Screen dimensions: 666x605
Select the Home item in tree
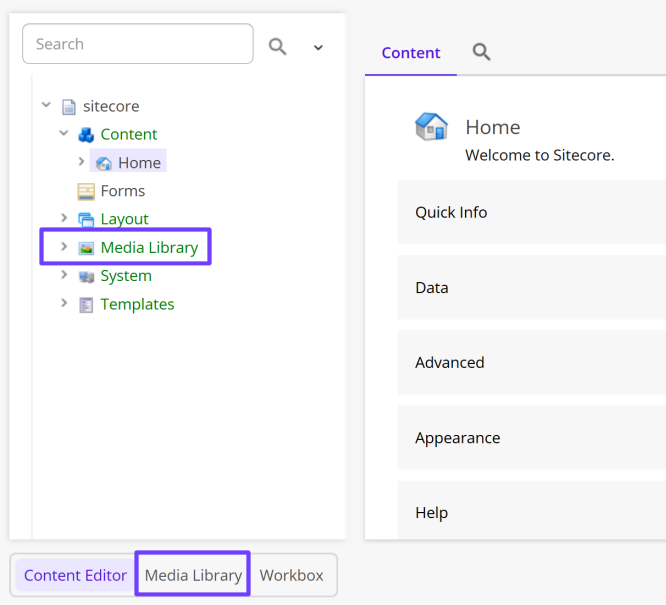139,163
